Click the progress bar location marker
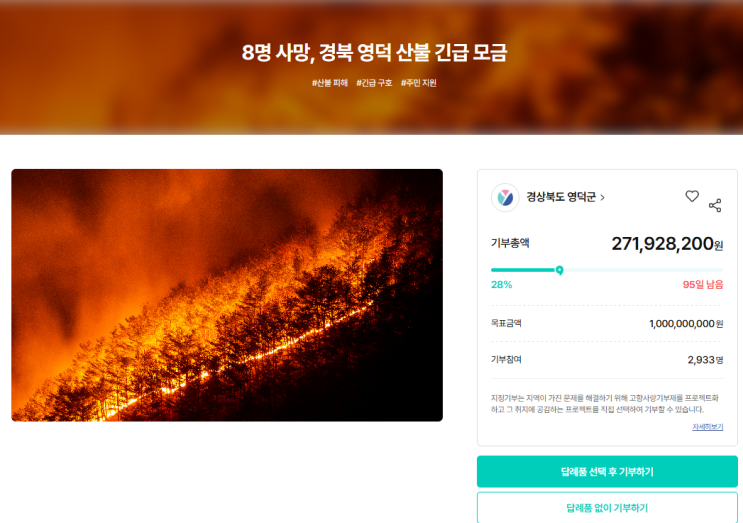 560,271
